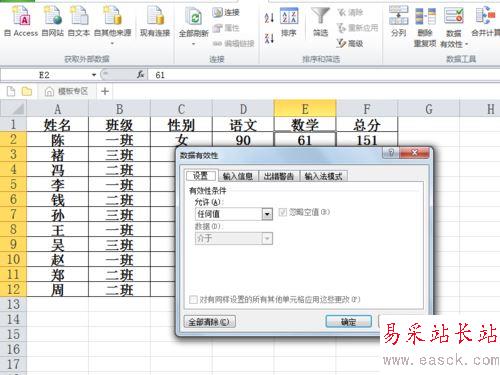Click Remove Duplicates (删除重复项)

point(425,27)
